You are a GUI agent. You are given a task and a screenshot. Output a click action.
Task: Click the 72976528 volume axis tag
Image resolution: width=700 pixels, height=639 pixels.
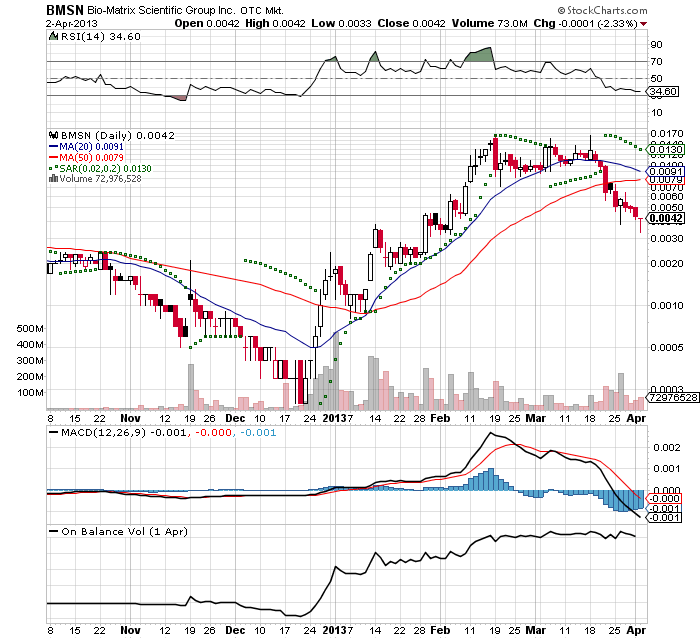[673, 397]
